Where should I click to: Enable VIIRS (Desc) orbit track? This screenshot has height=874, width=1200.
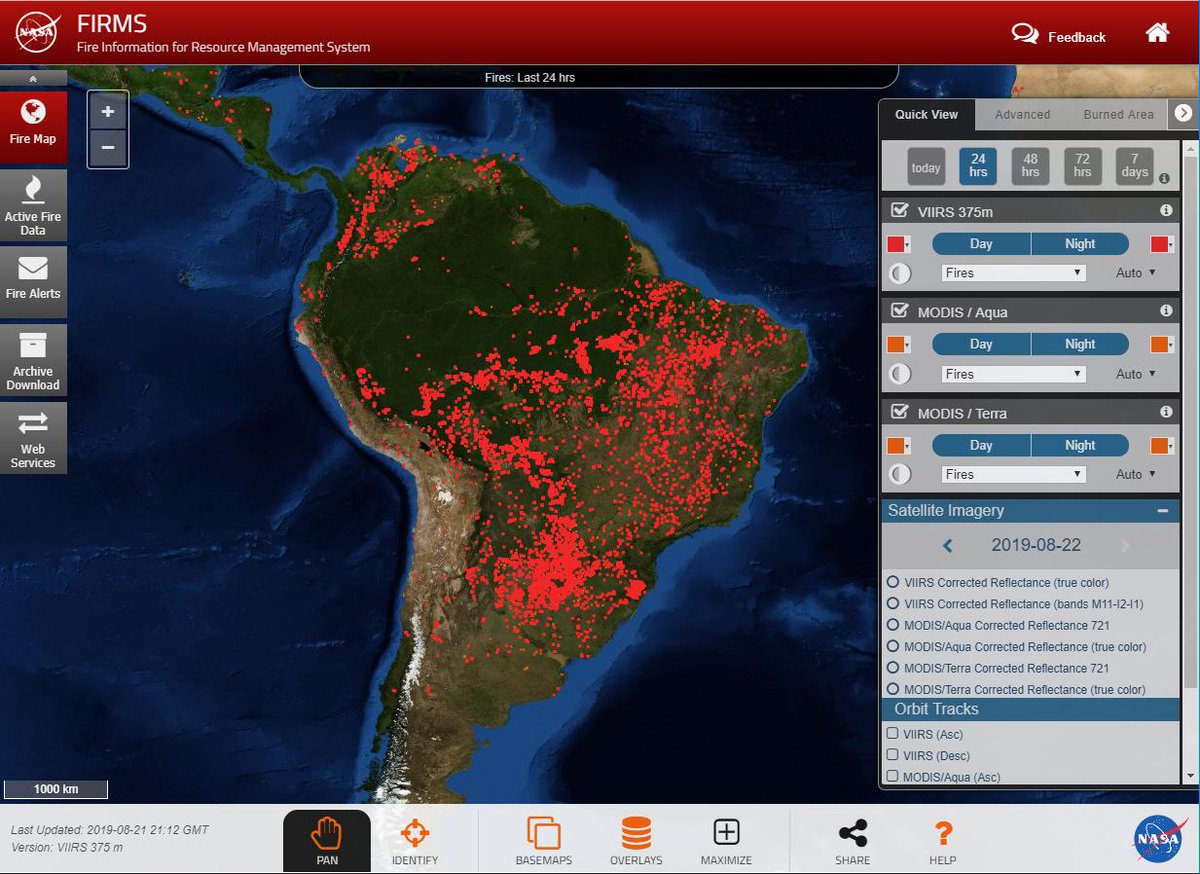892,755
